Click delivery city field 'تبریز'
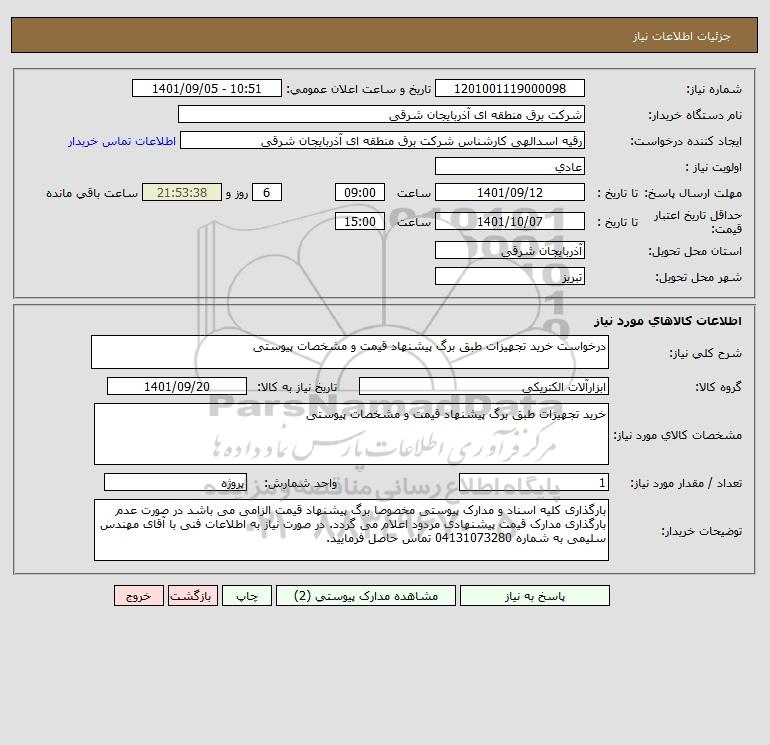 (x=510, y=276)
